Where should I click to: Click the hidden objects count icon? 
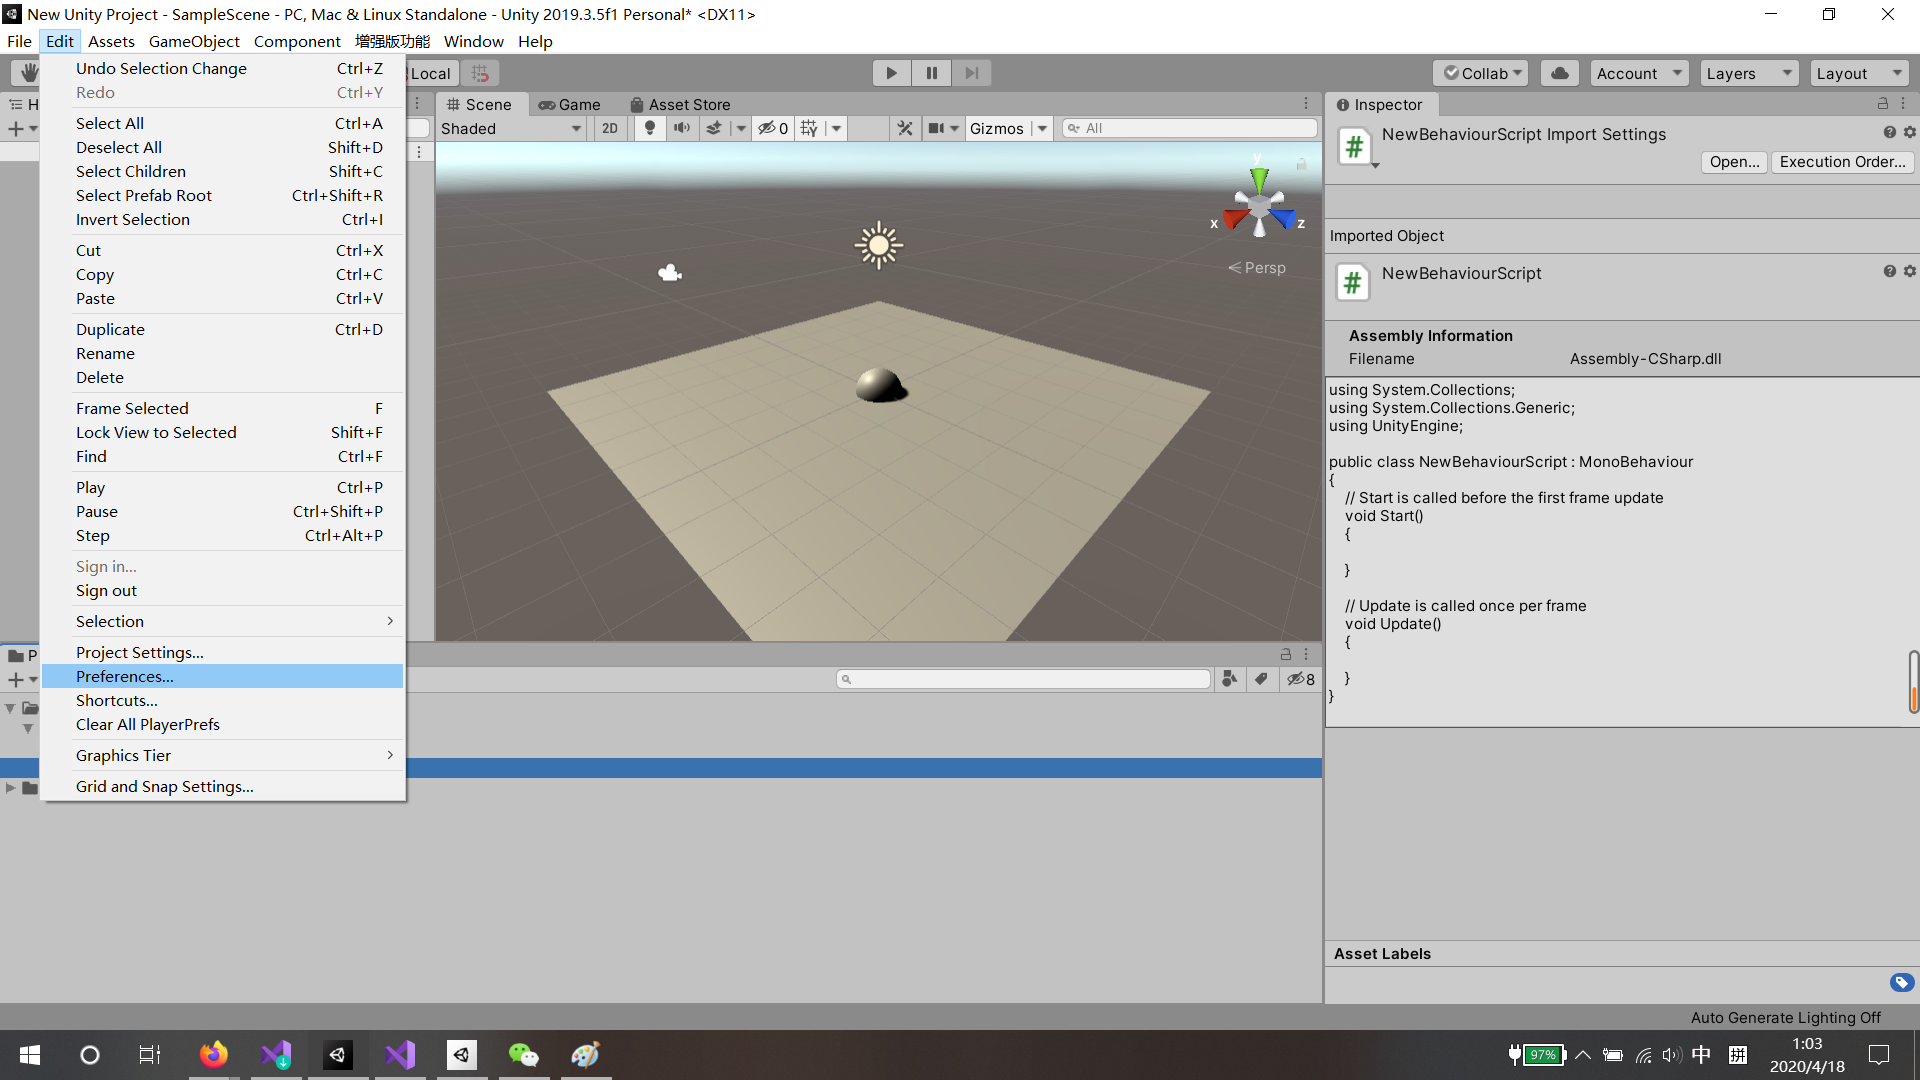[x=772, y=128]
